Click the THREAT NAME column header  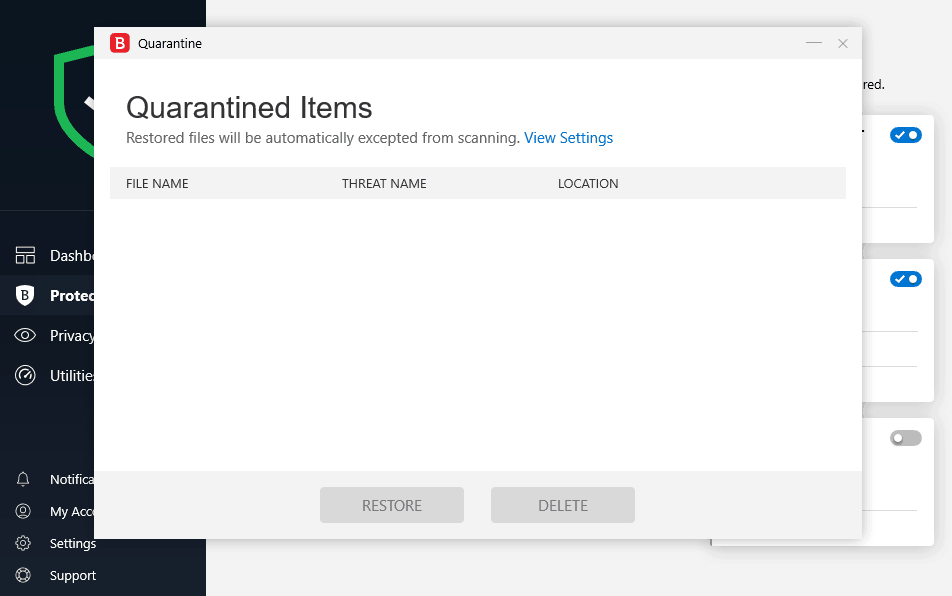383,183
